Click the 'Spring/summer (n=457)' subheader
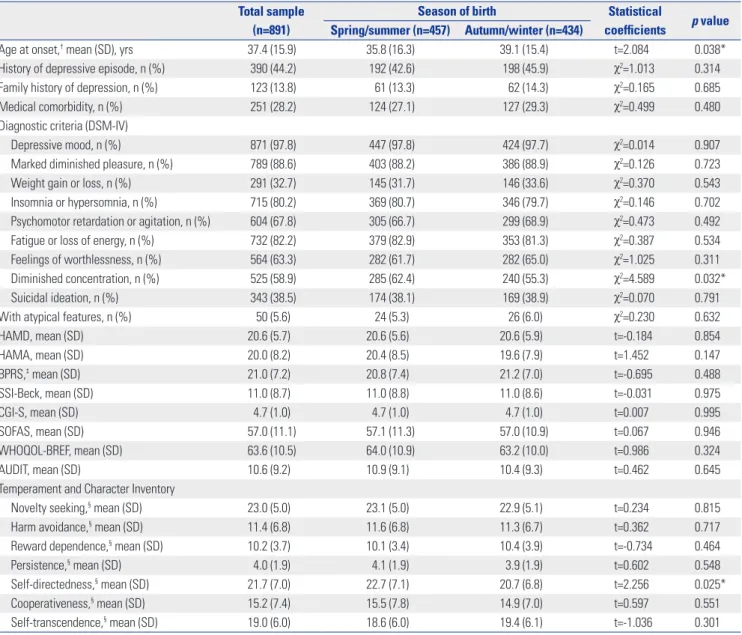742x635 pixels. [390, 30]
